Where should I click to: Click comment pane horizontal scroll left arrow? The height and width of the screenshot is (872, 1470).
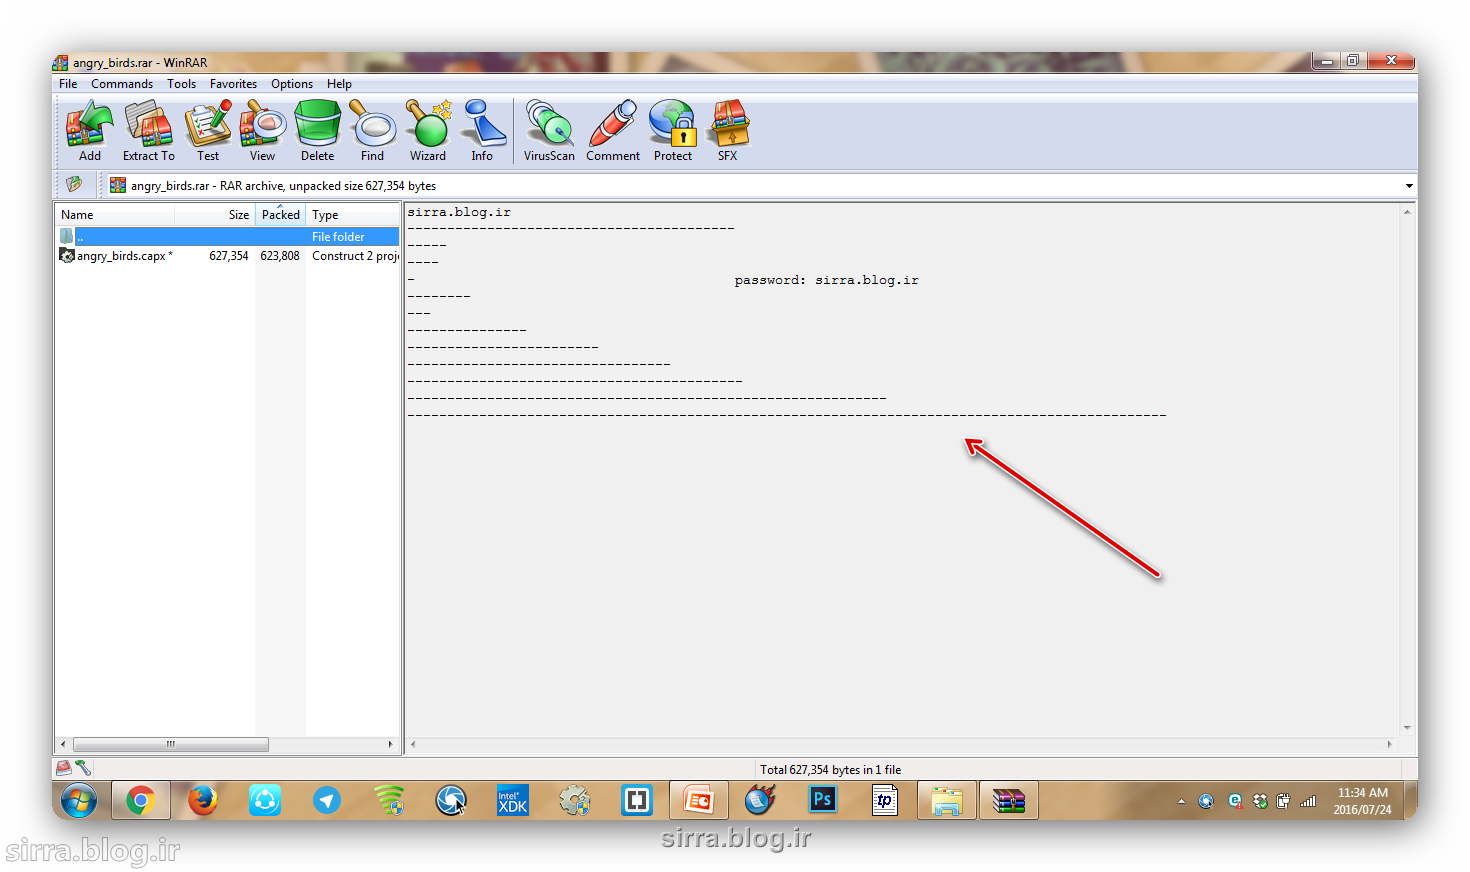pos(413,744)
